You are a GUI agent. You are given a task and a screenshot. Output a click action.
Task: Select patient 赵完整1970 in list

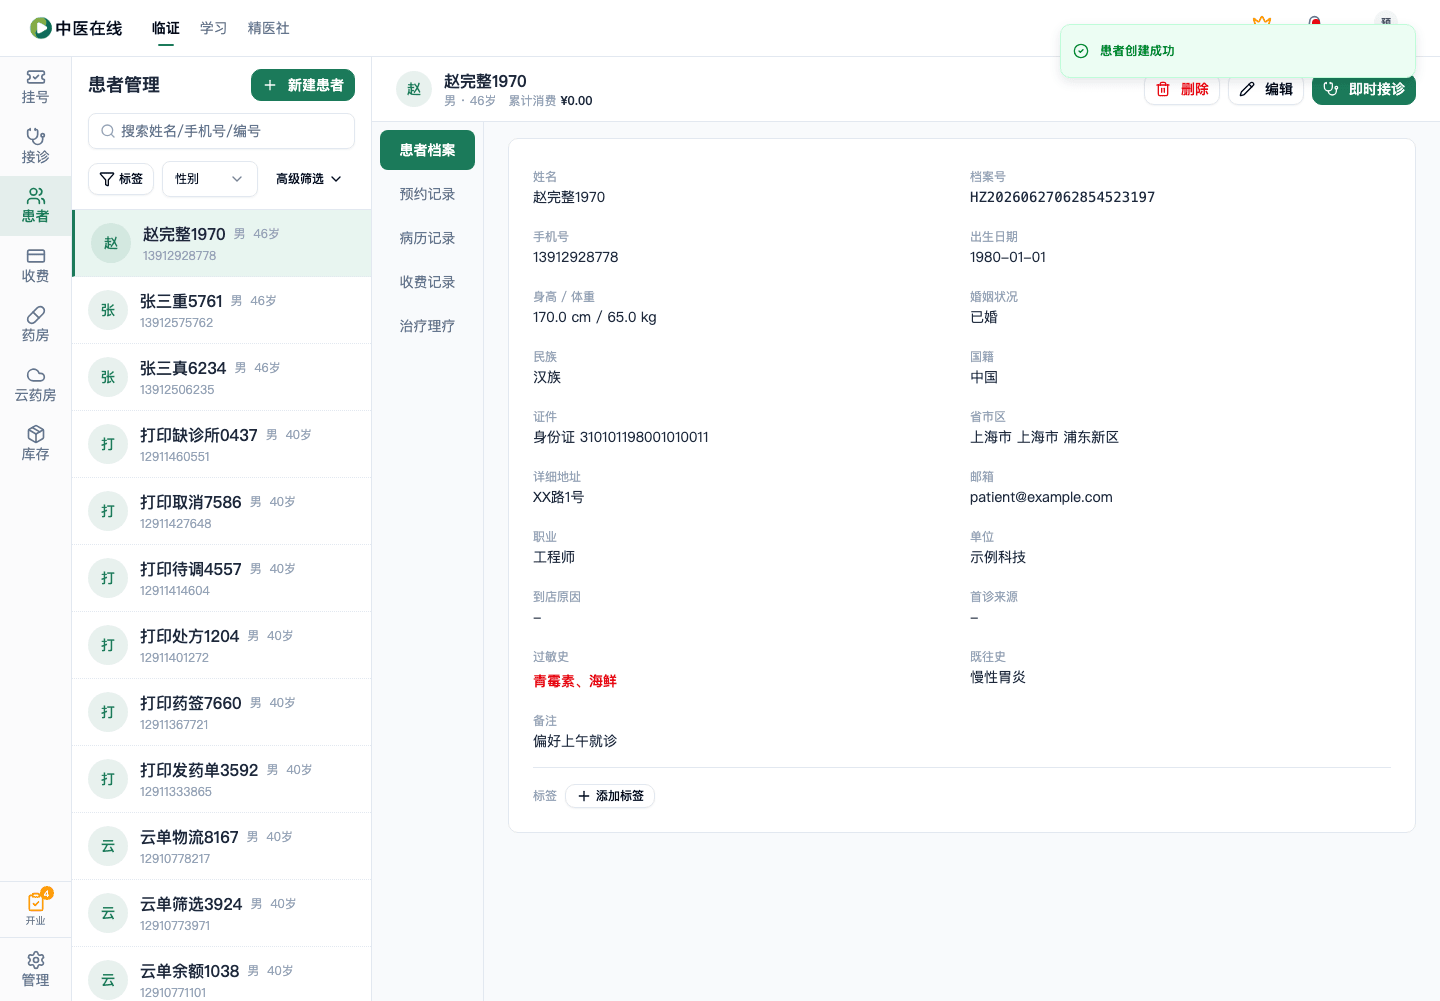point(221,243)
